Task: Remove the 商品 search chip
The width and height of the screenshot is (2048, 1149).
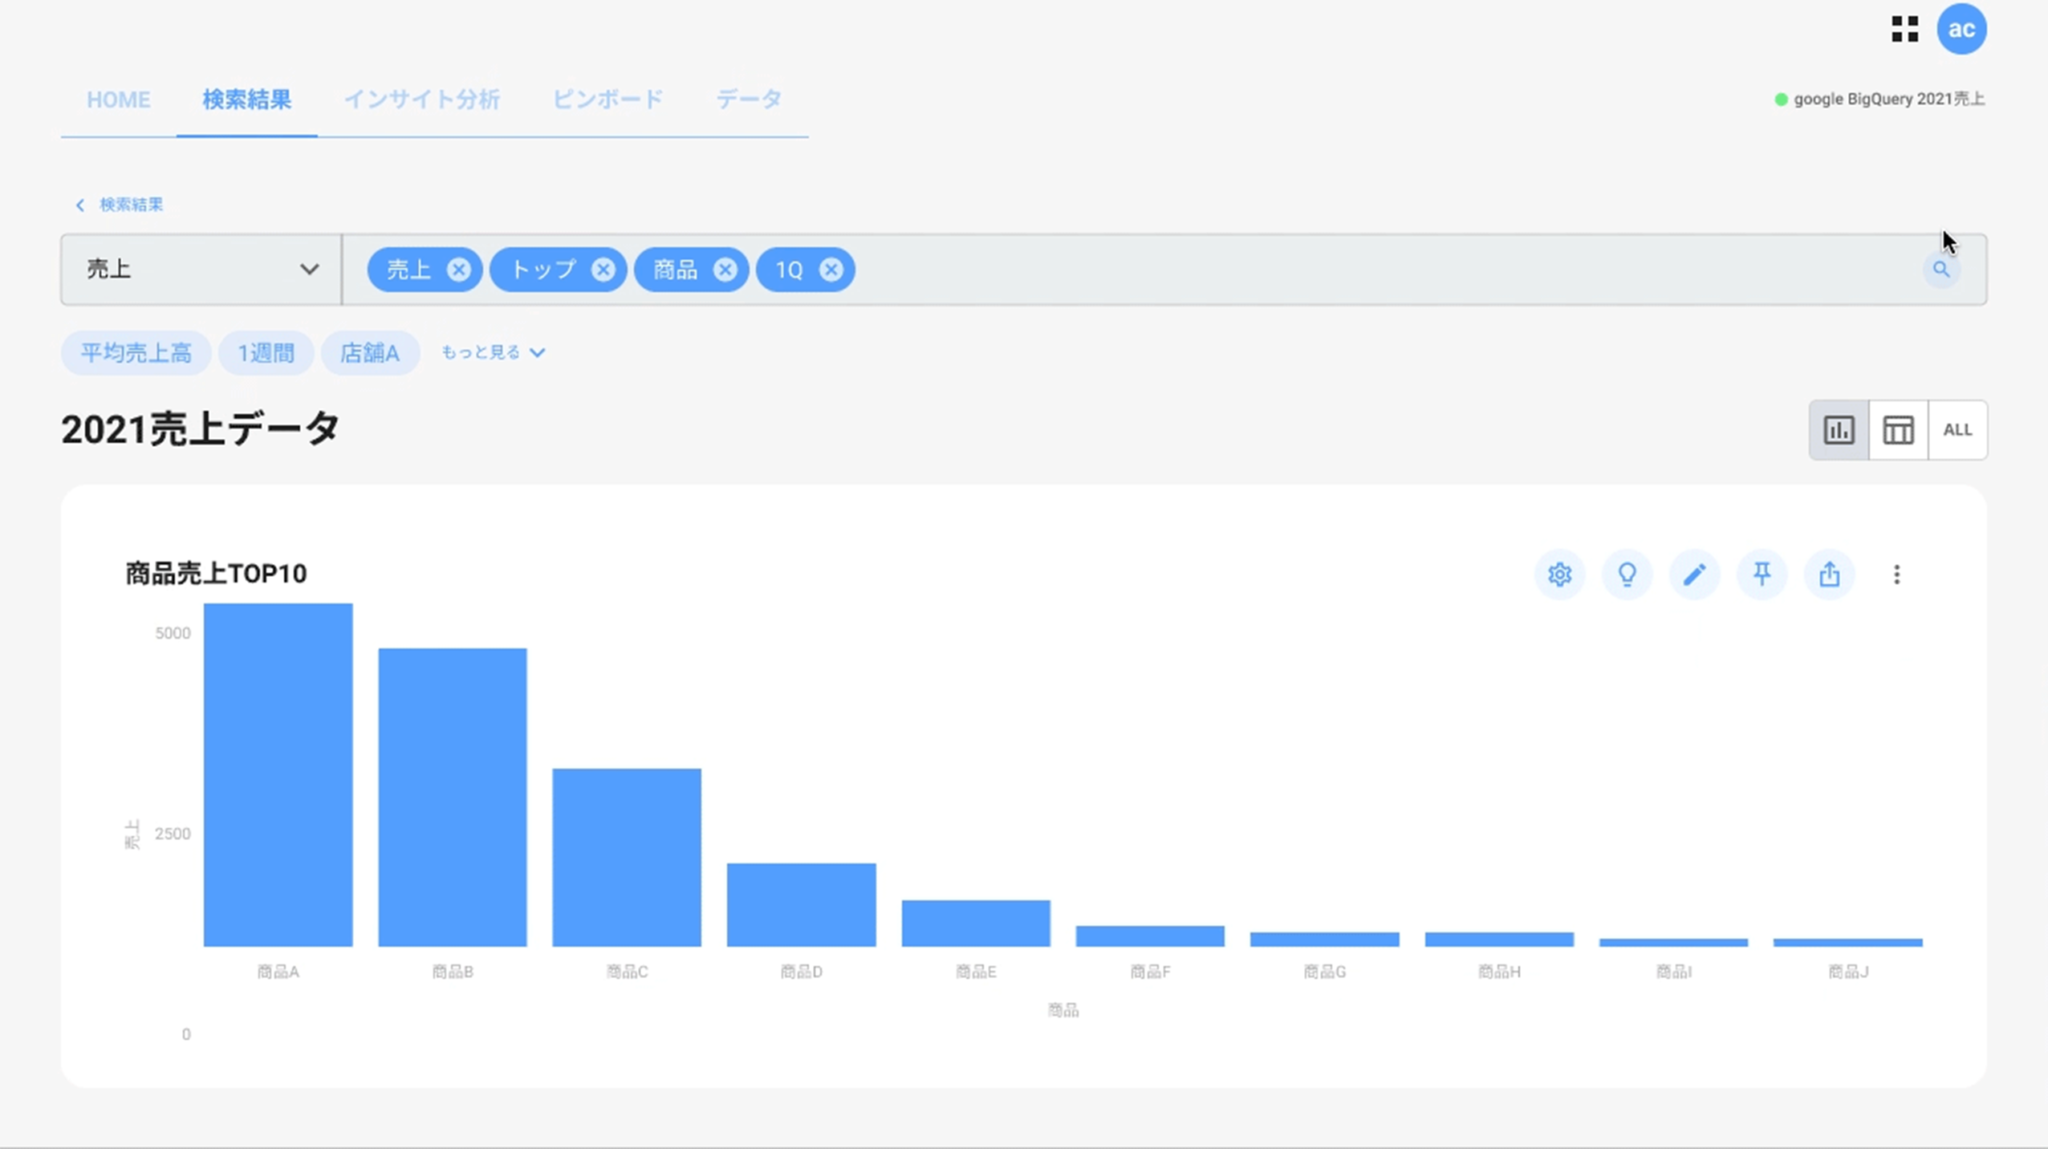Action: tap(725, 270)
